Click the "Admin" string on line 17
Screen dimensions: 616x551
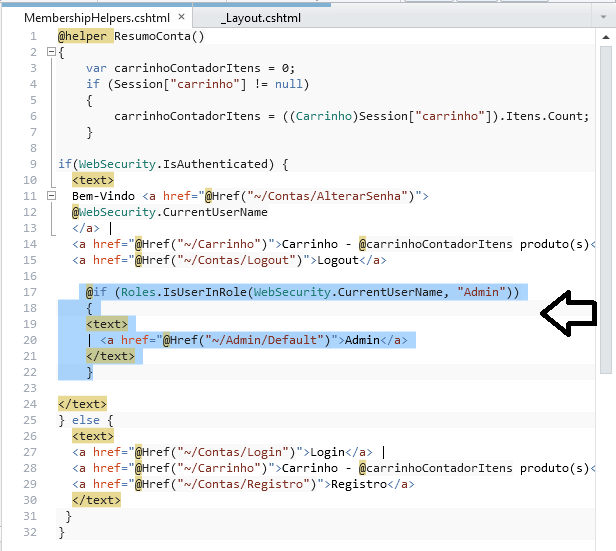point(481,292)
